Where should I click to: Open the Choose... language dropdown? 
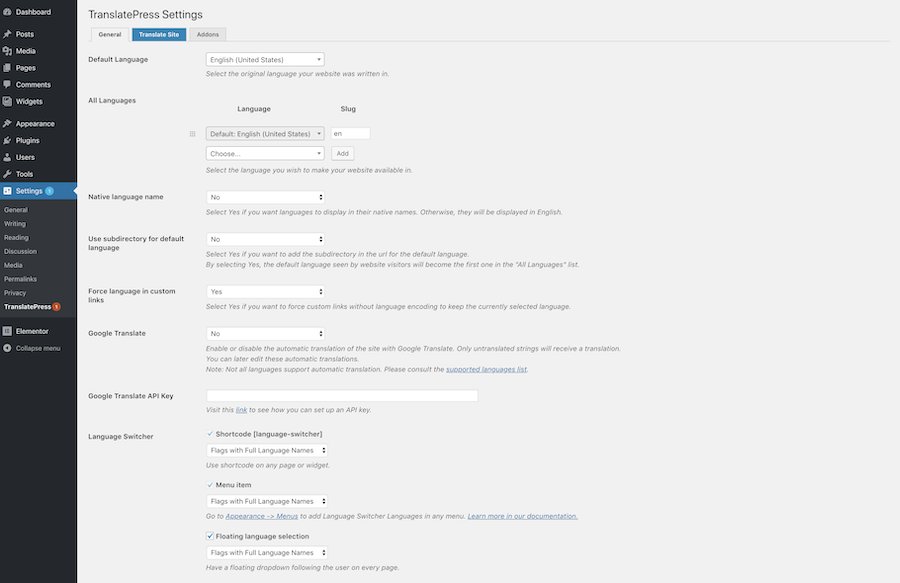click(x=265, y=153)
